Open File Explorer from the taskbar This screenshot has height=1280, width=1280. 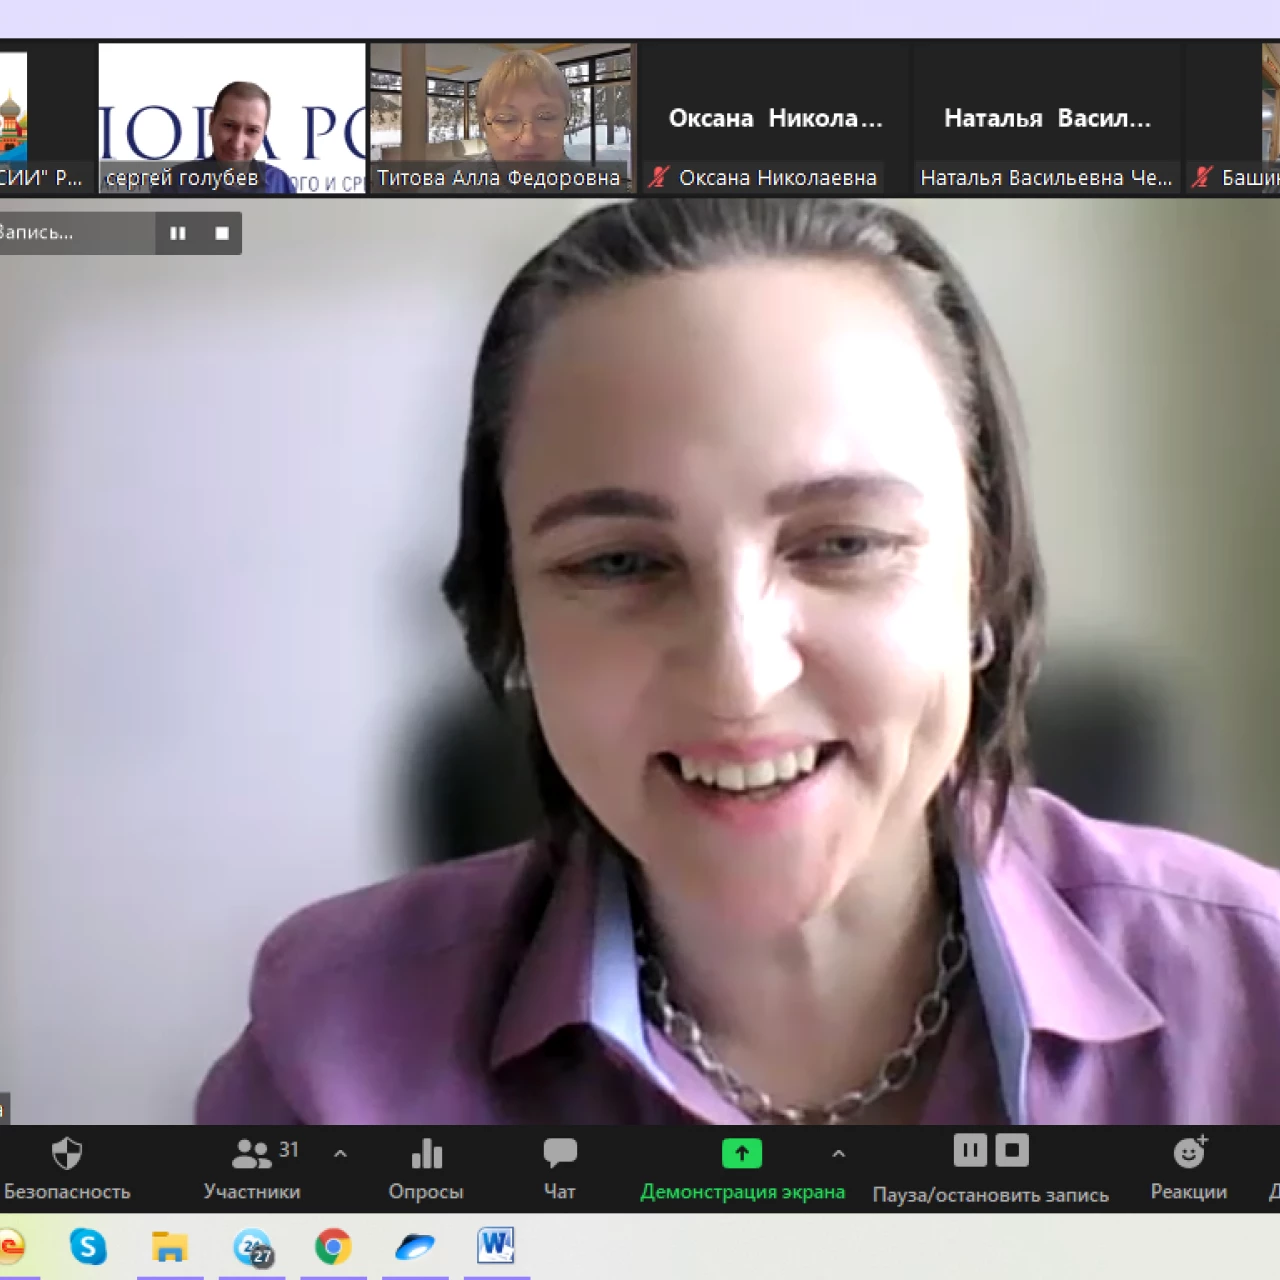click(170, 1247)
